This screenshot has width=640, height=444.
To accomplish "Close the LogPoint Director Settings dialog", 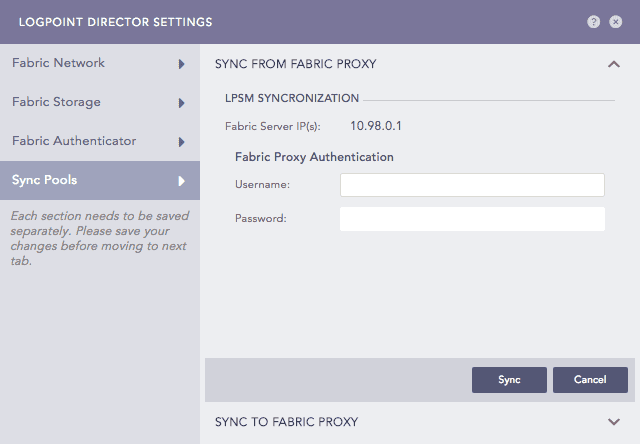I will pos(616,22).
